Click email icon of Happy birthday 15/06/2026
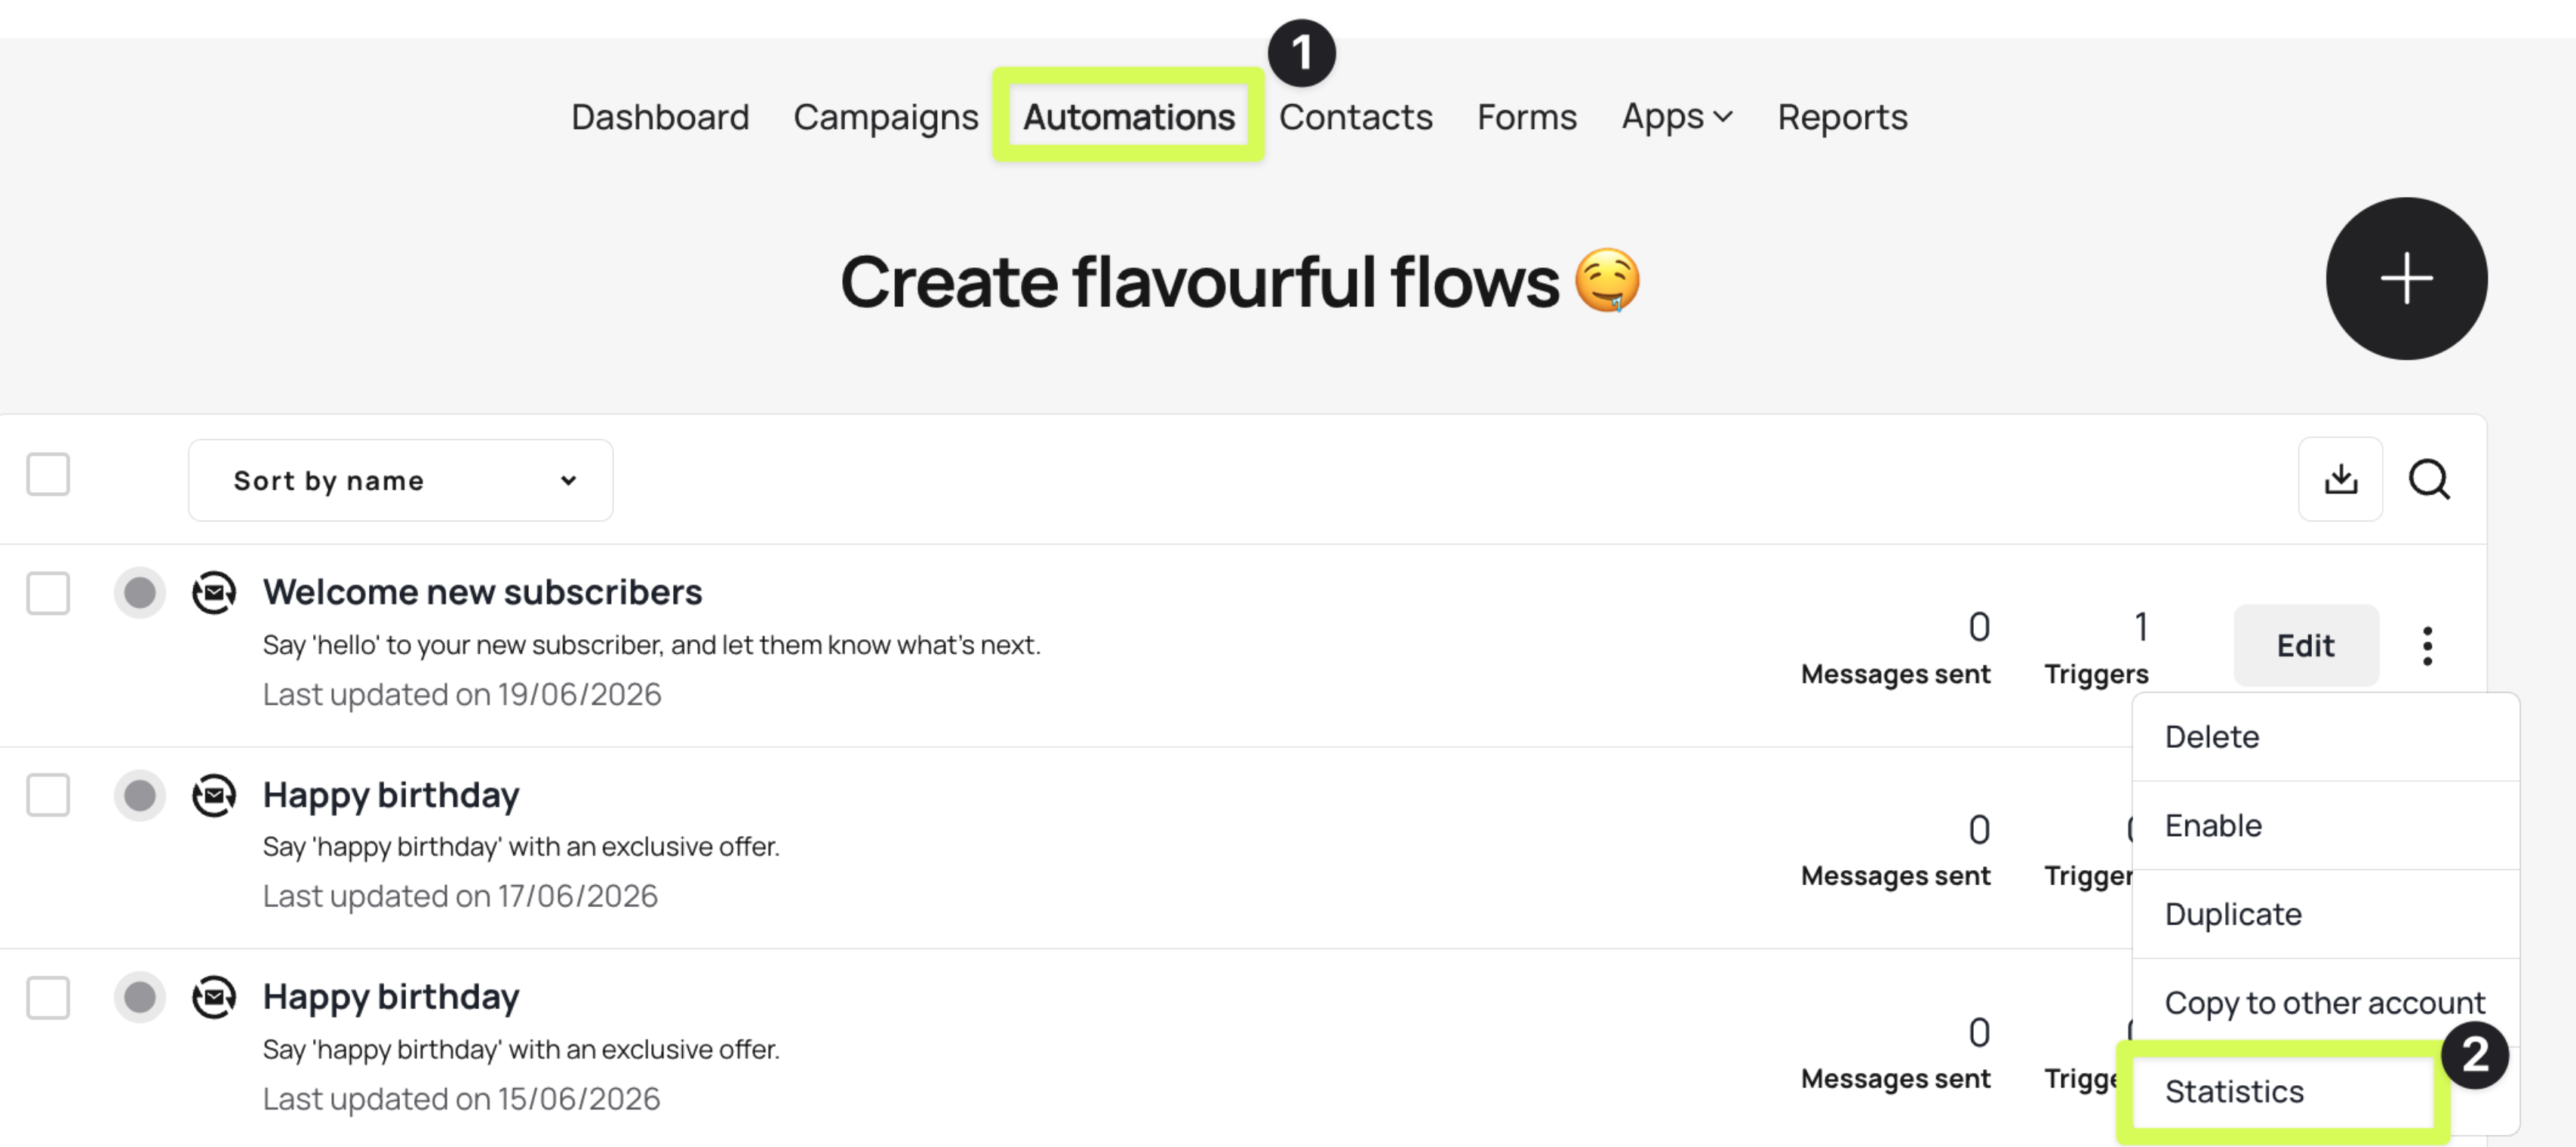This screenshot has height=1147, width=2576. tap(214, 997)
